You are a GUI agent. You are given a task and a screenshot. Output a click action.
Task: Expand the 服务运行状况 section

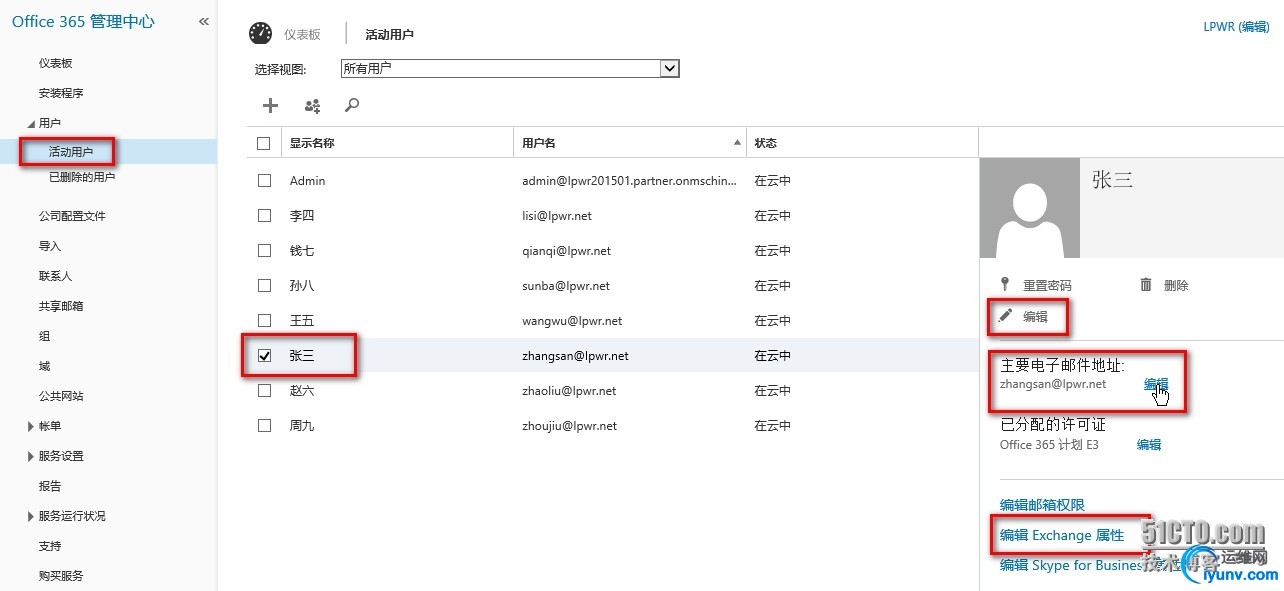click(31, 516)
